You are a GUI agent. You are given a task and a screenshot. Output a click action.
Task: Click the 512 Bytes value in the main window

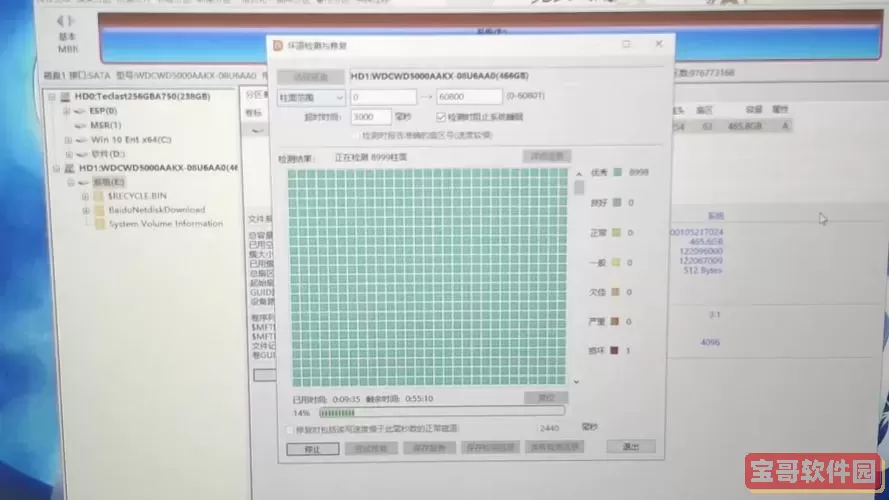pos(703,270)
